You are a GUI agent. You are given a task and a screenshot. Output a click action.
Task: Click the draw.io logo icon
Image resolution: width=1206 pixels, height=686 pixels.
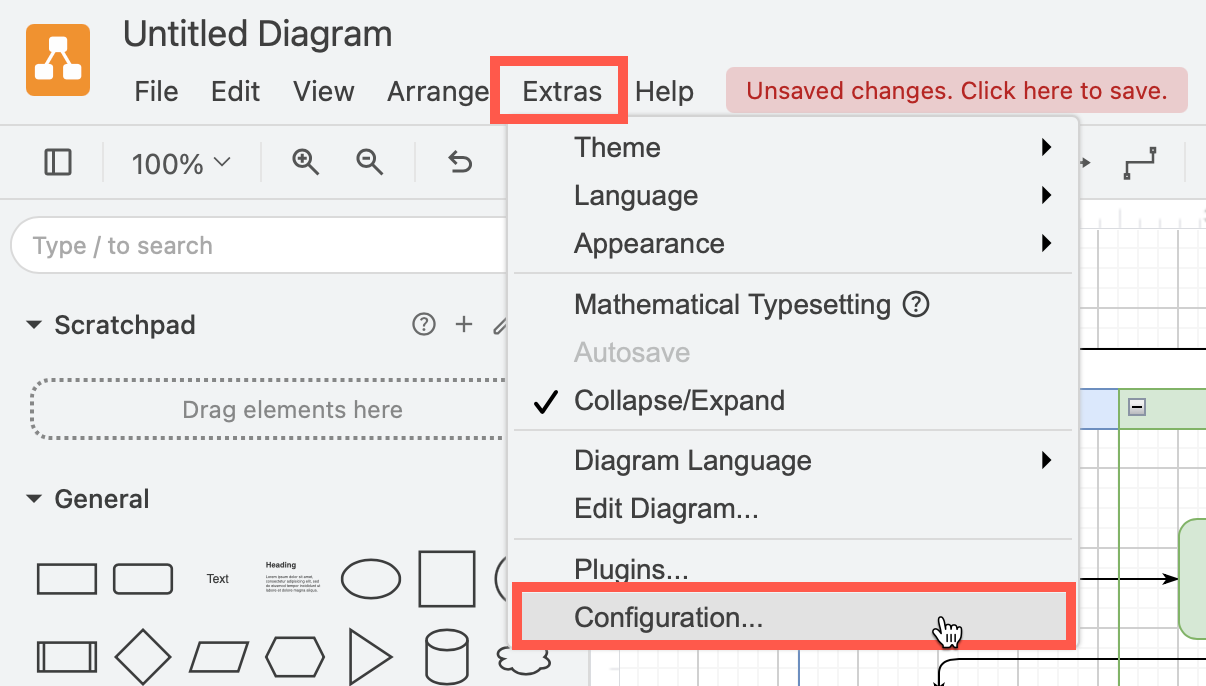58,60
